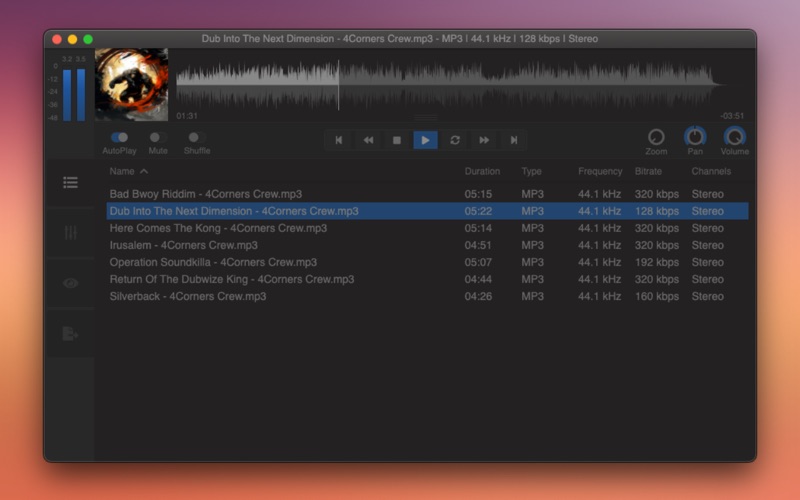Click MP3 type in Operation Soundkilla row
The height and width of the screenshot is (500, 800).
click(532, 262)
